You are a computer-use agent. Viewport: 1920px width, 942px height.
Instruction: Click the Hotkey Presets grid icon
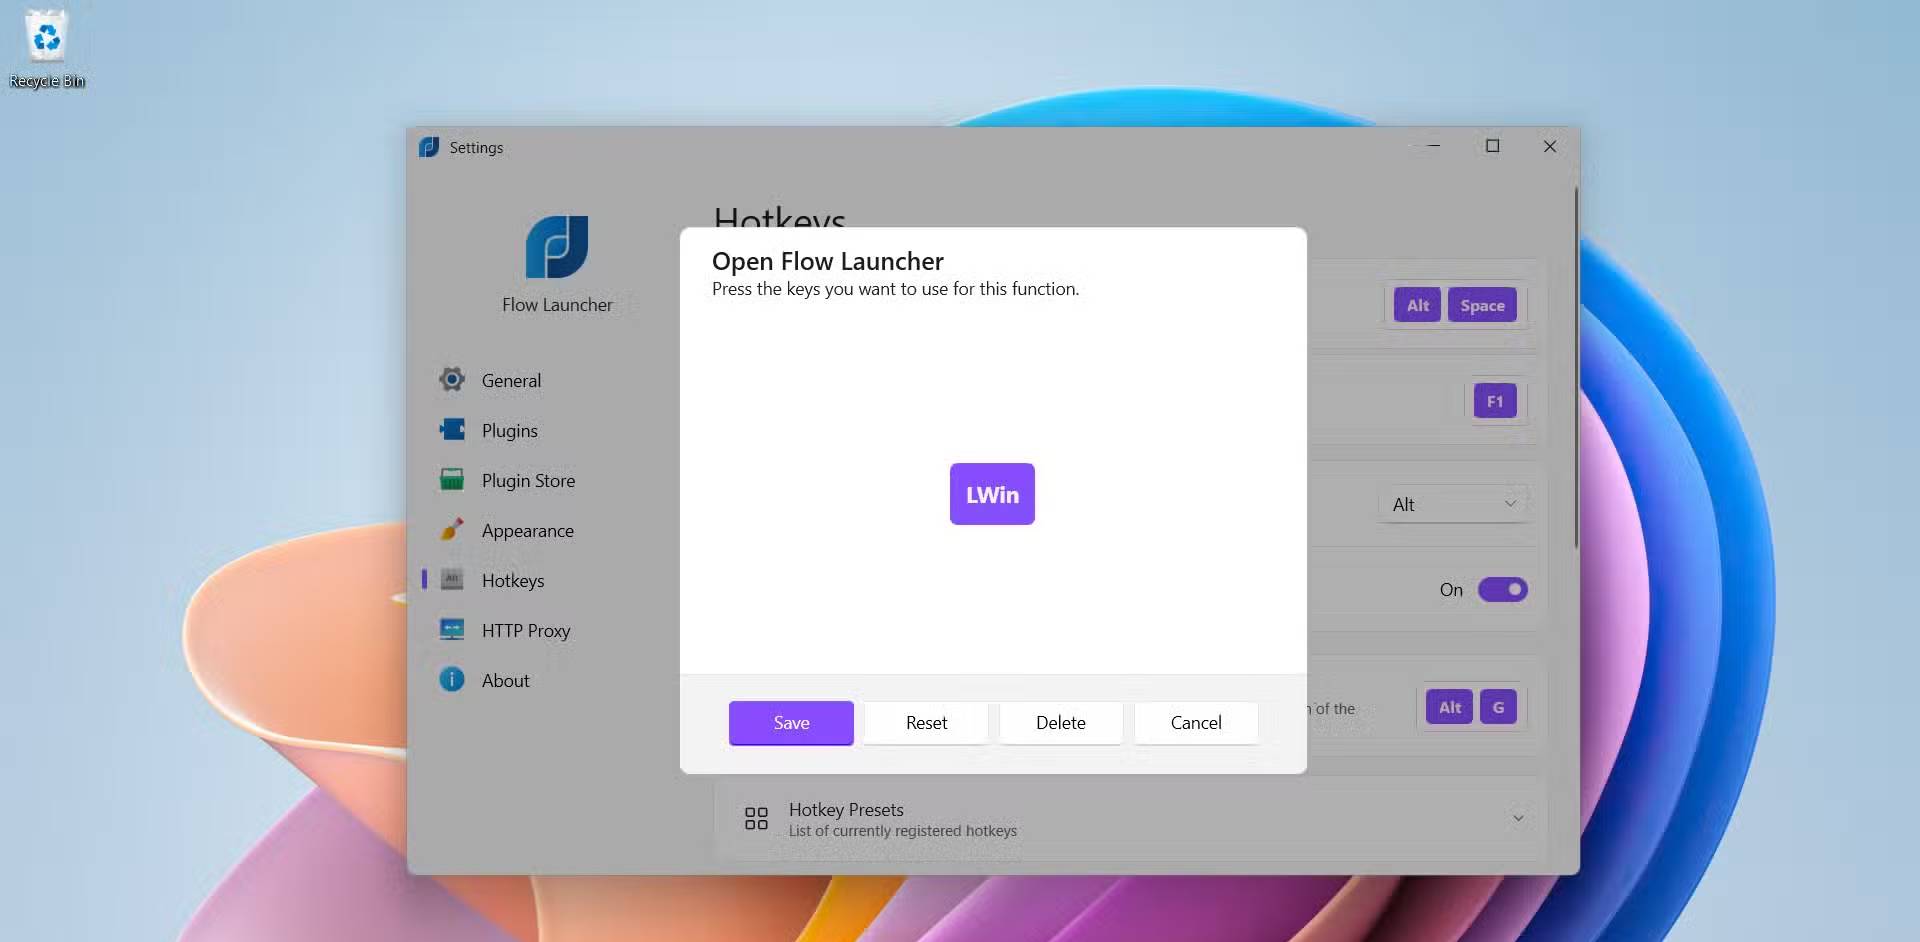click(756, 819)
